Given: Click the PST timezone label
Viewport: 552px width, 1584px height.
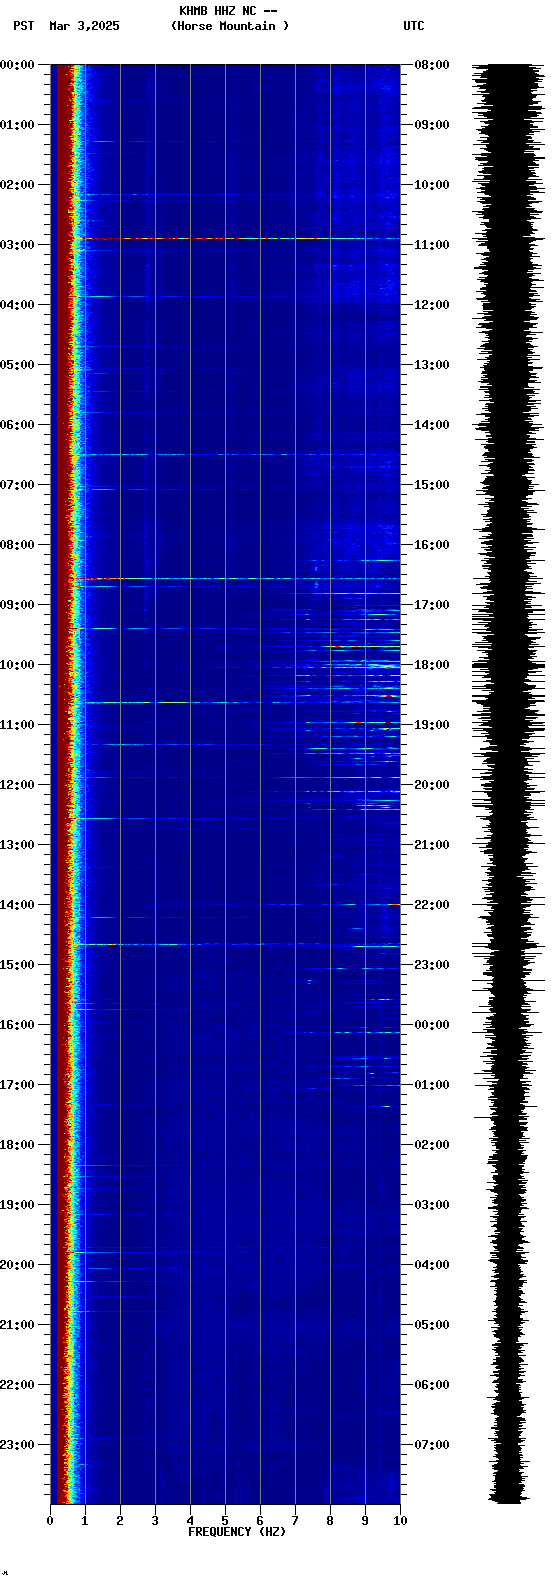Looking at the screenshot, I should 24,26.
